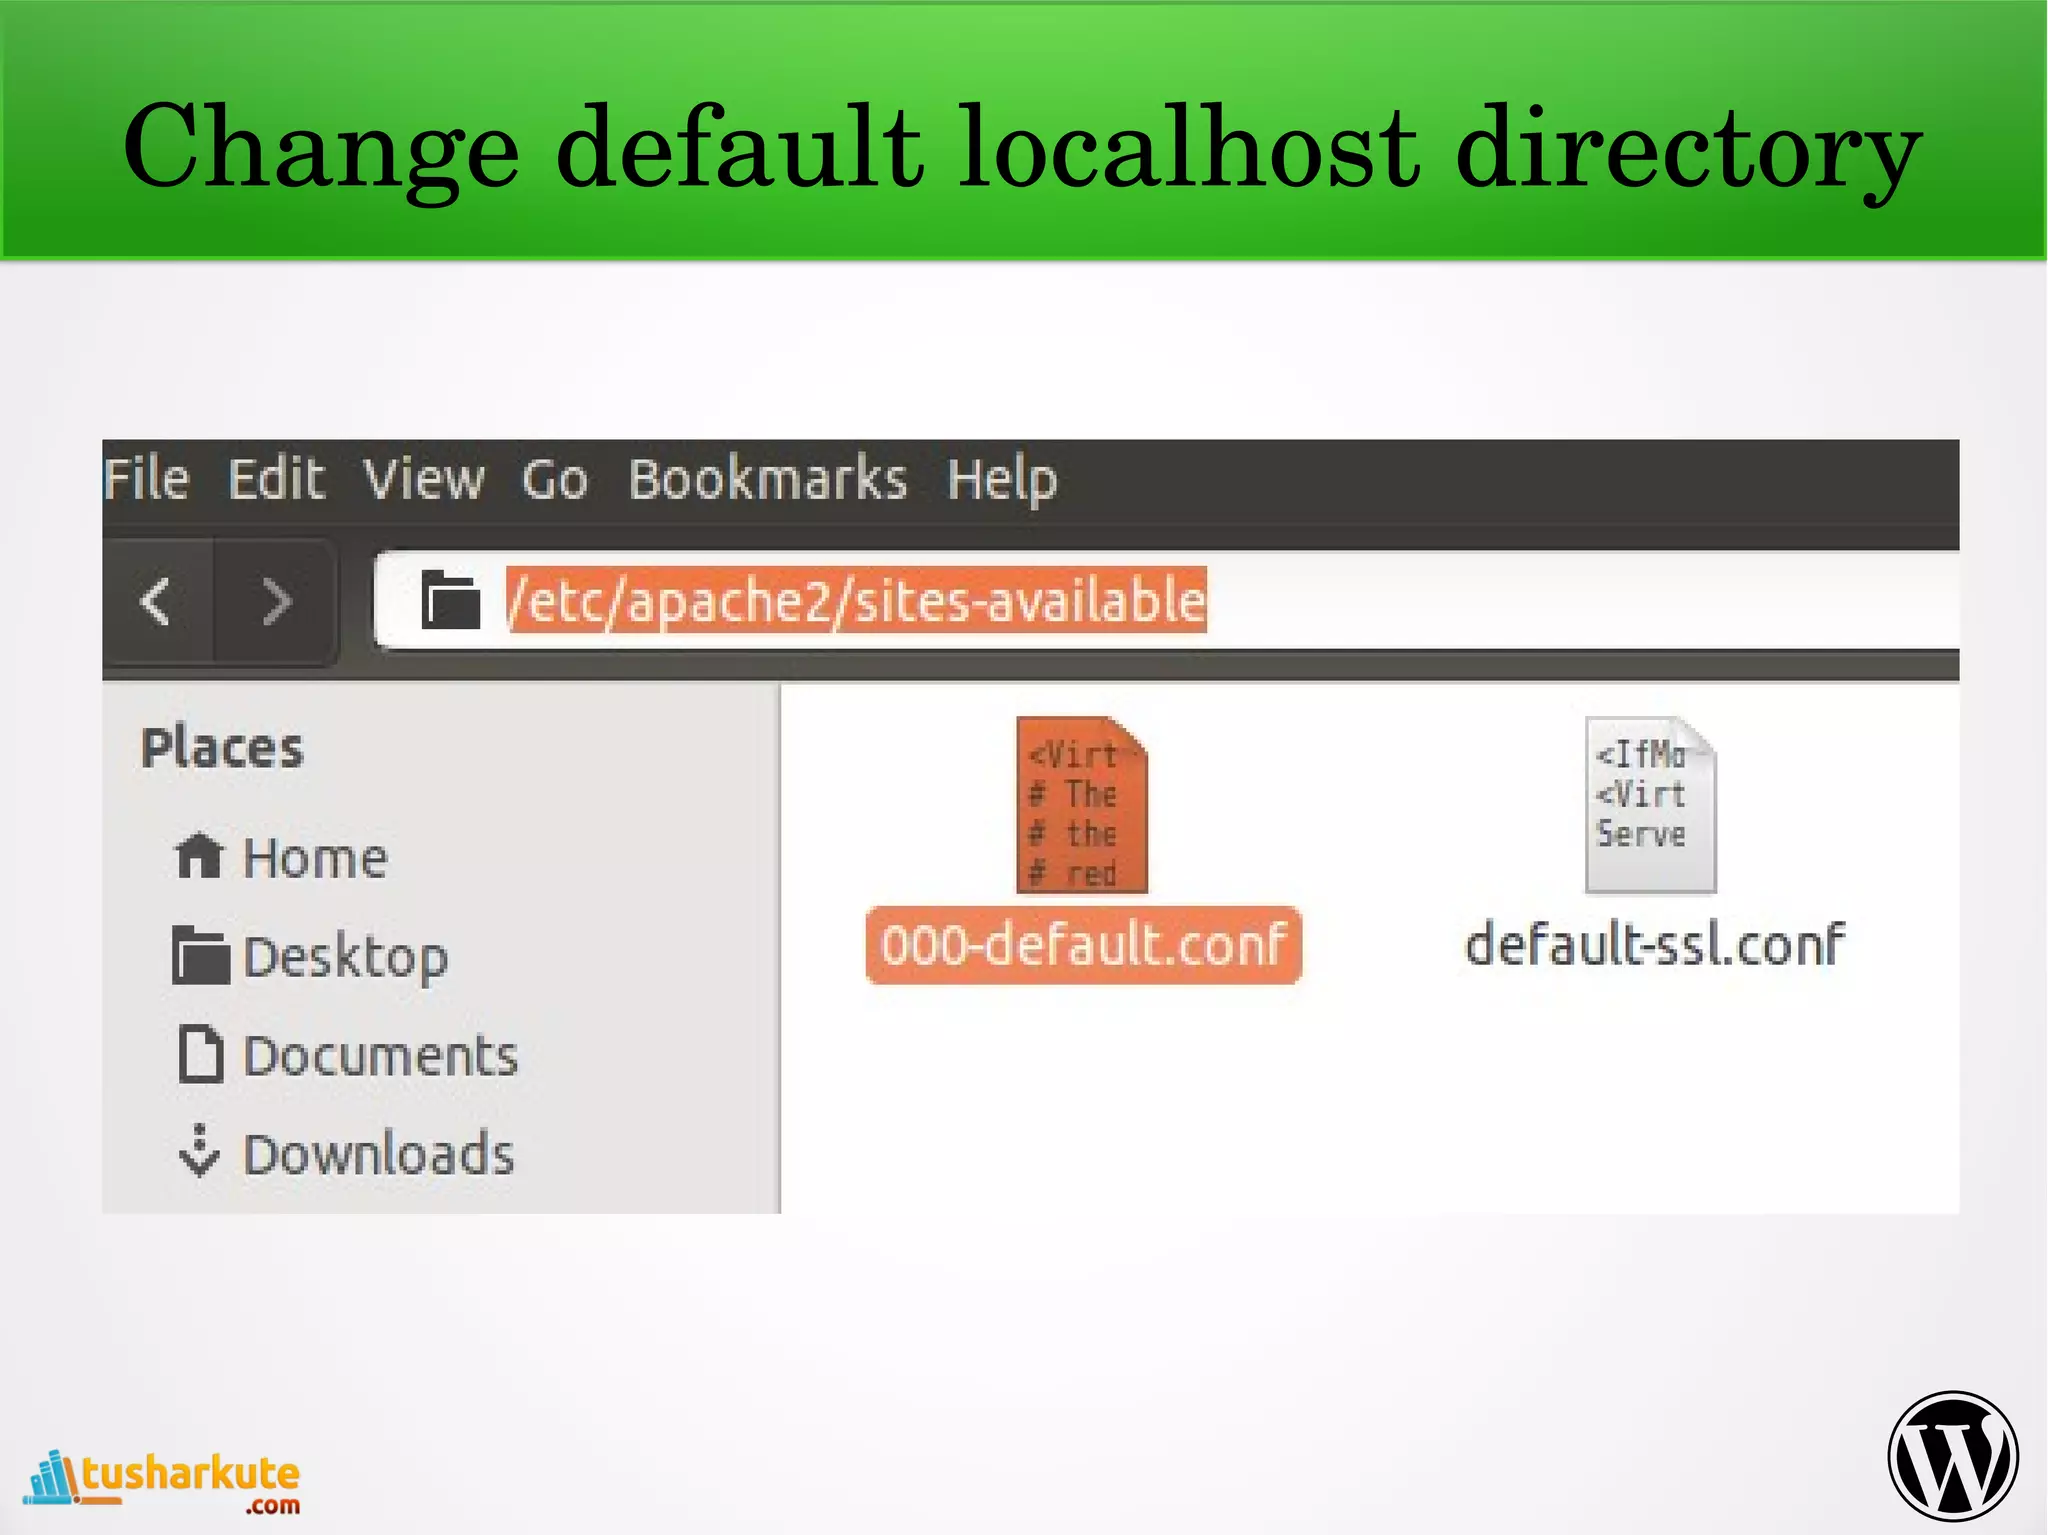Select the Downloads place in sidebar
Viewport: 2048px width, 1535px height.
(x=346, y=1154)
